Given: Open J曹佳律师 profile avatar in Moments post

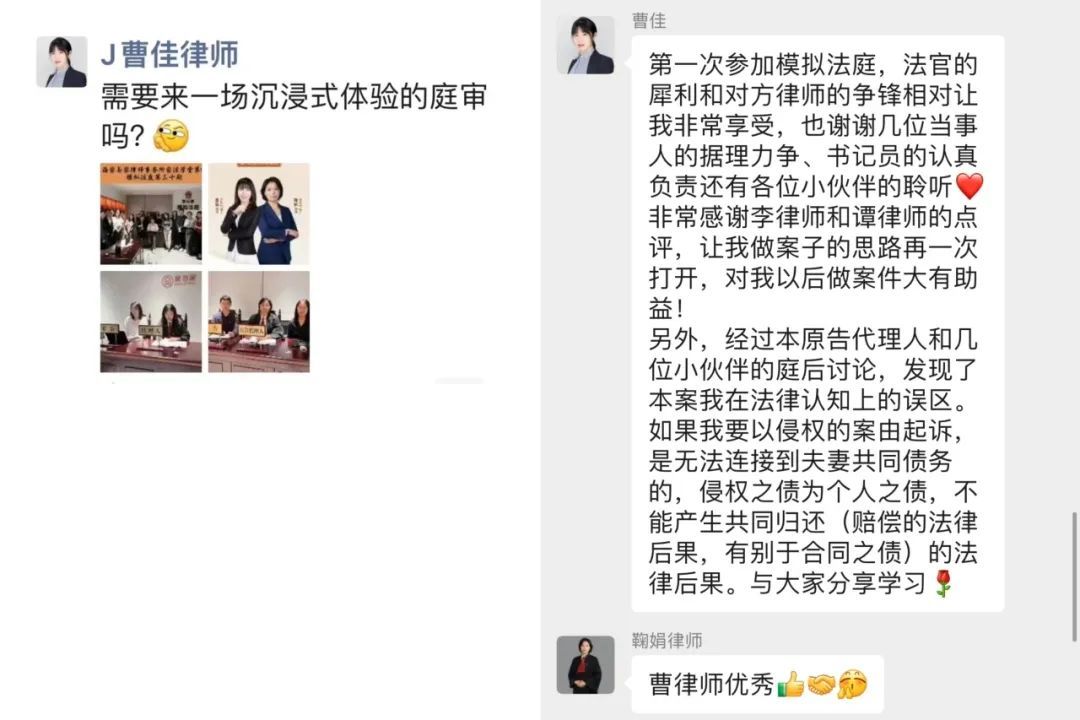Looking at the screenshot, I should [x=61, y=62].
